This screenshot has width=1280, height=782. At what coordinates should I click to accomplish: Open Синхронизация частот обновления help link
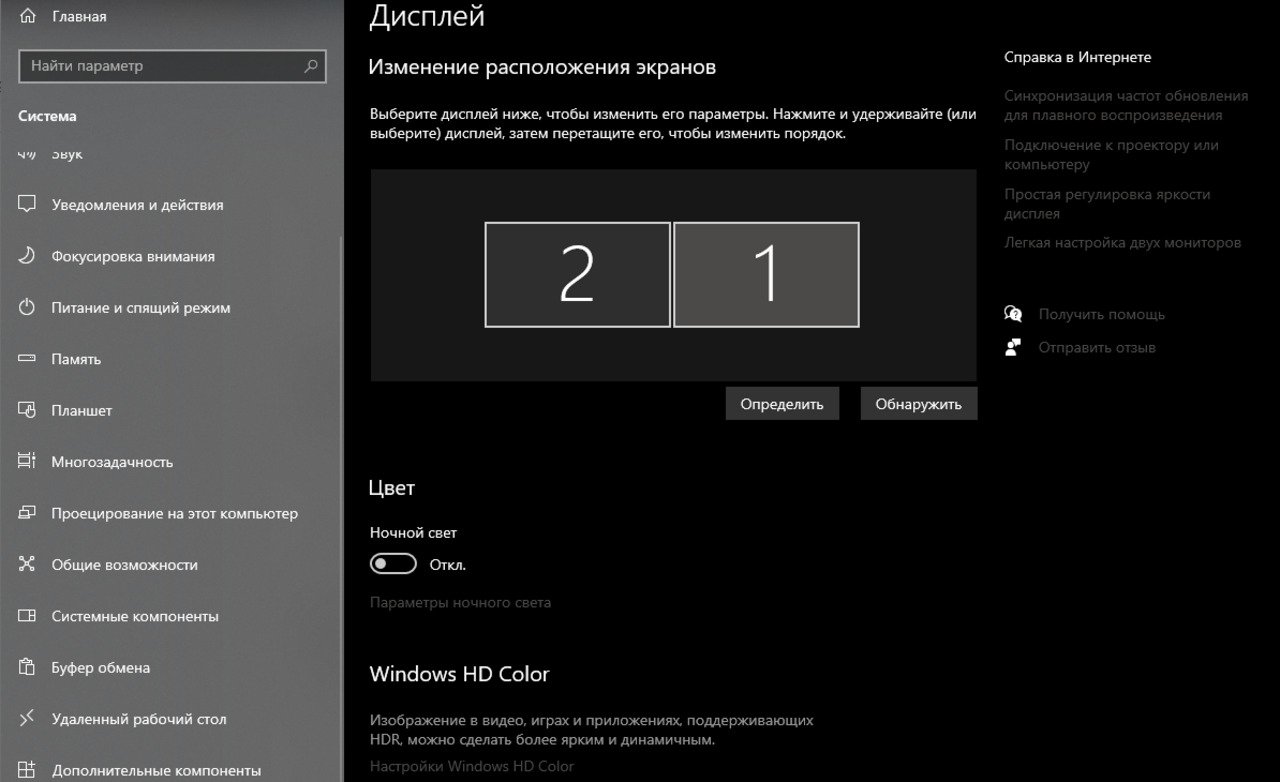1126,105
